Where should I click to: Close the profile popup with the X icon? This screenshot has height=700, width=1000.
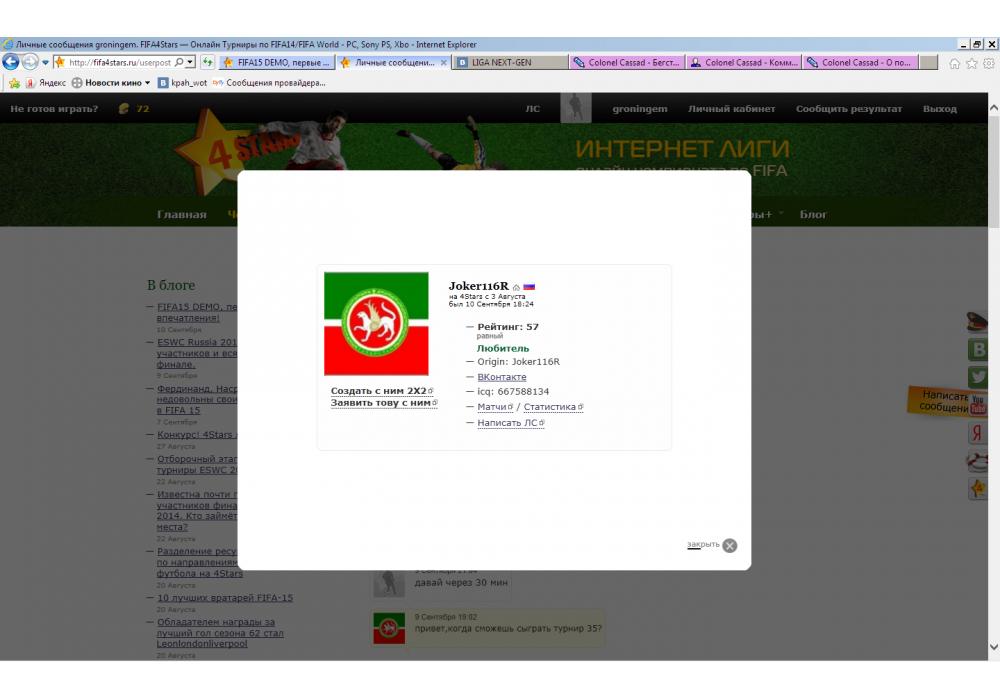(730, 545)
